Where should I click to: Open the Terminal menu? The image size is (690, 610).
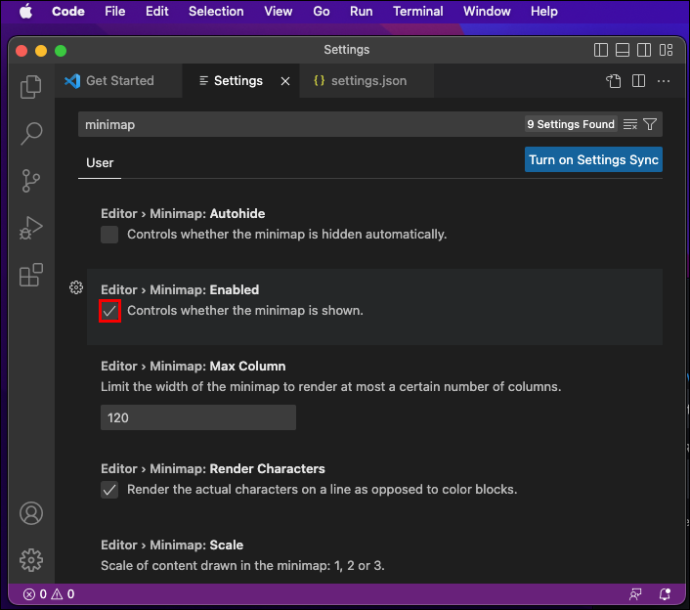pyautogui.click(x=418, y=11)
